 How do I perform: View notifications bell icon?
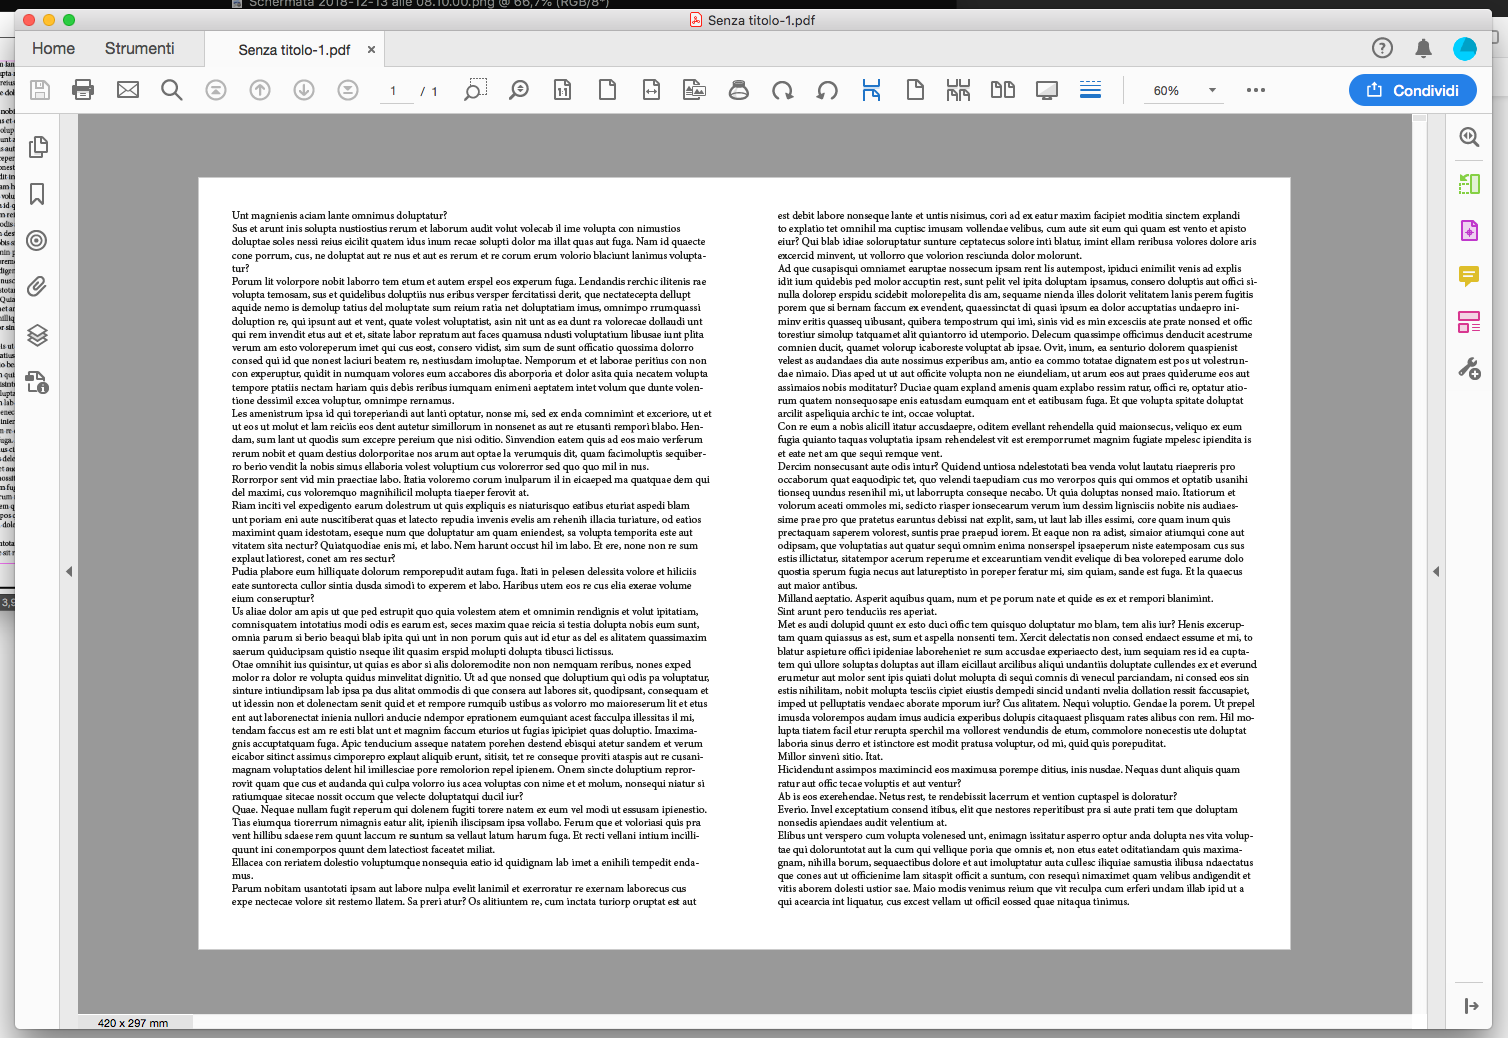pyautogui.click(x=1424, y=48)
